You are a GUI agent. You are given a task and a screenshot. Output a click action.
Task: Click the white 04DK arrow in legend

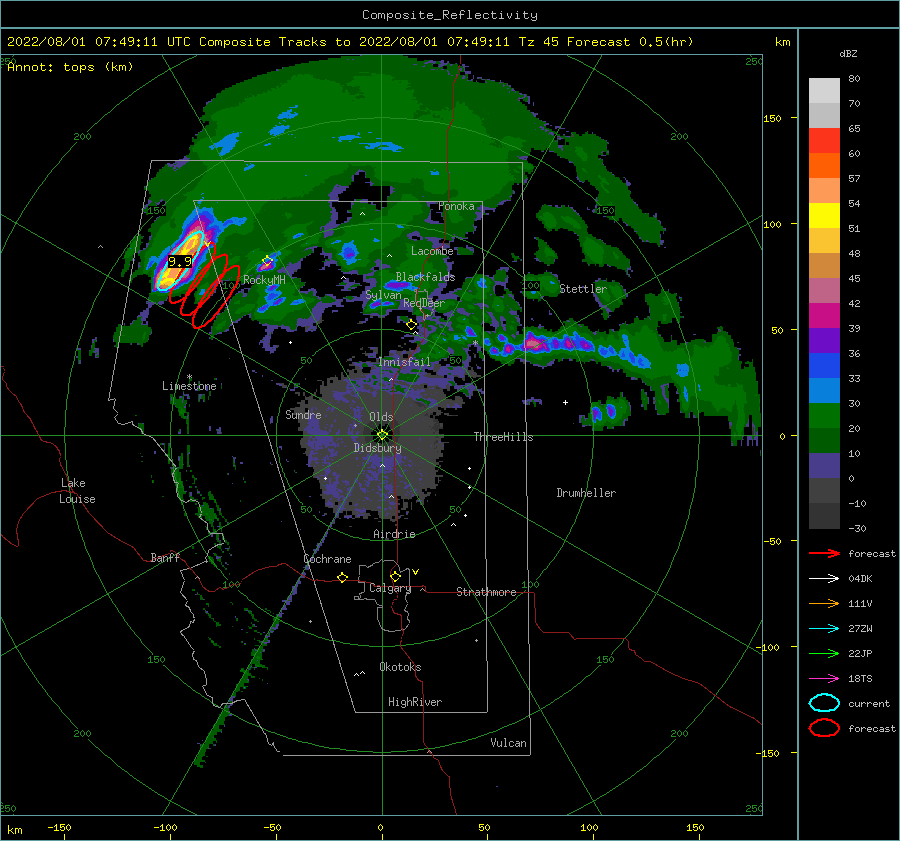tap(824, 578)
